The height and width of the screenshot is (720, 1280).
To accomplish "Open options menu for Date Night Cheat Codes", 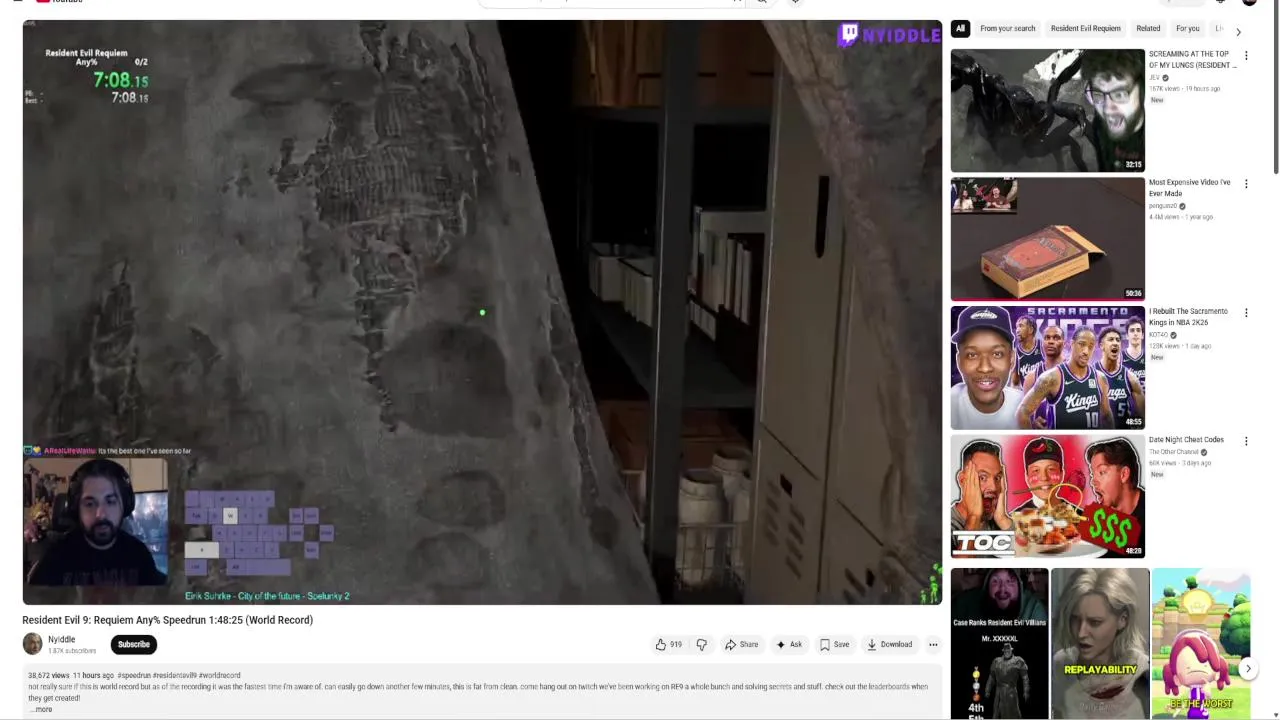I will tap(1246, 441).
